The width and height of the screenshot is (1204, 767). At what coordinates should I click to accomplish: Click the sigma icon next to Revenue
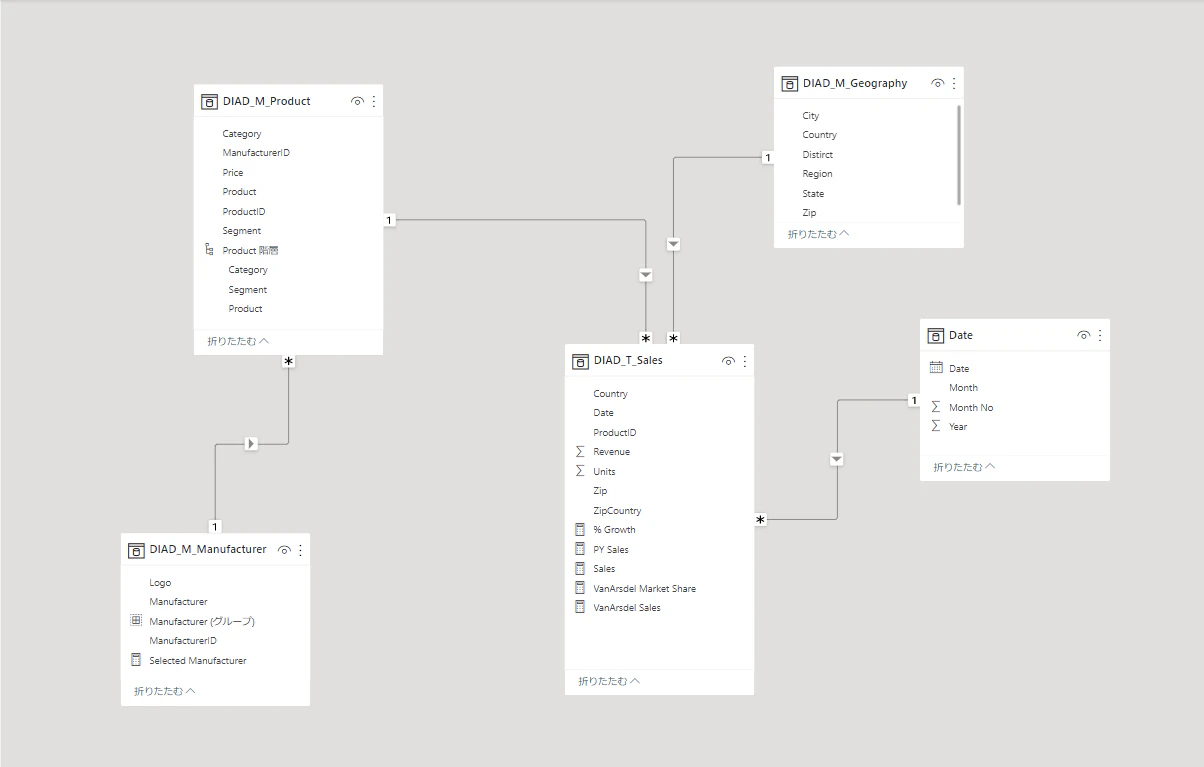click(580, 452)
